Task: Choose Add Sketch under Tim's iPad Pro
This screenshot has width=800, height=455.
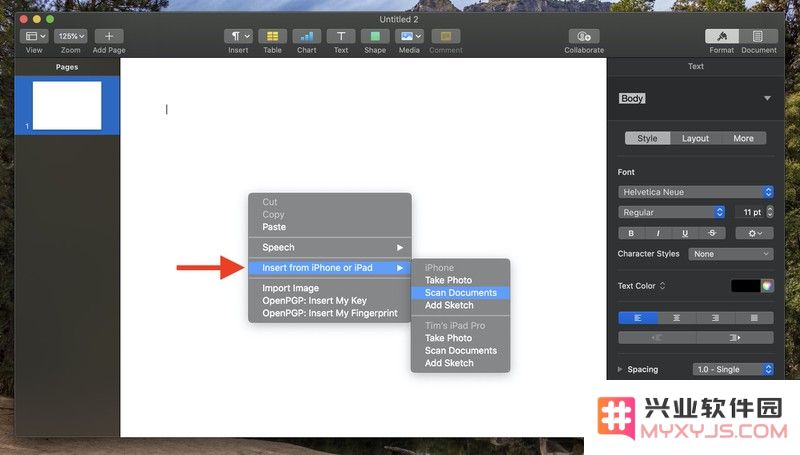Action: coord(460,363)
